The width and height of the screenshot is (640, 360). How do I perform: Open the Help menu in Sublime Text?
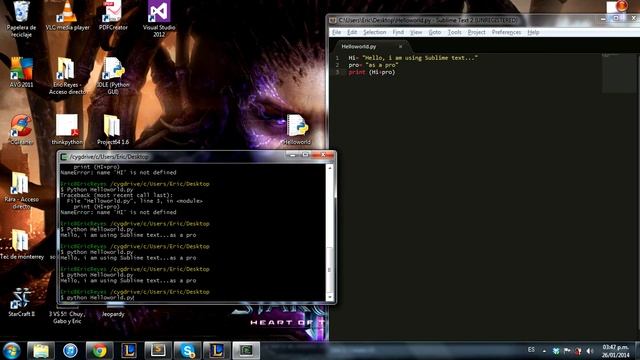pos(533,32)
